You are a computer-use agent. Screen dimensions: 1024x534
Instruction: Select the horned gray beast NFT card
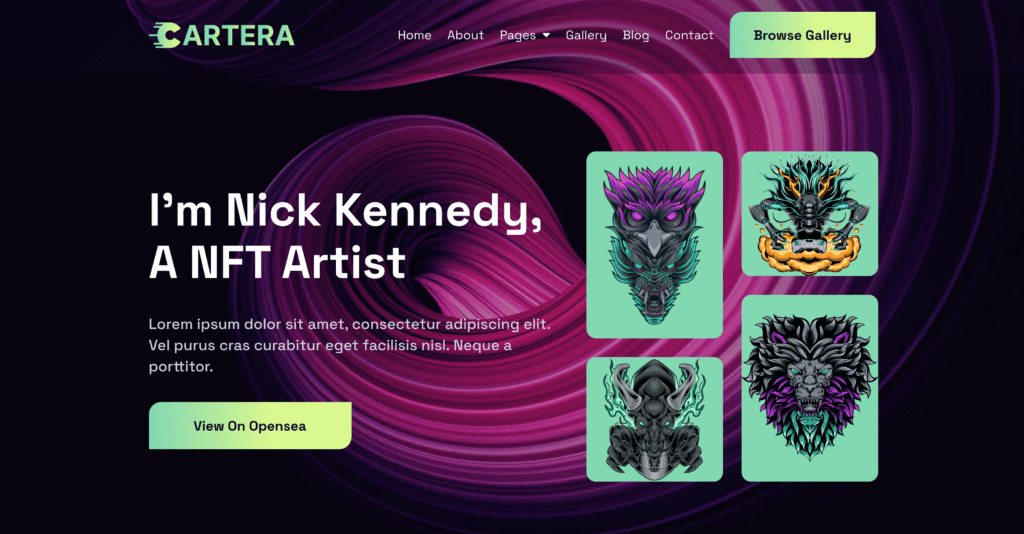coord(654,419)
